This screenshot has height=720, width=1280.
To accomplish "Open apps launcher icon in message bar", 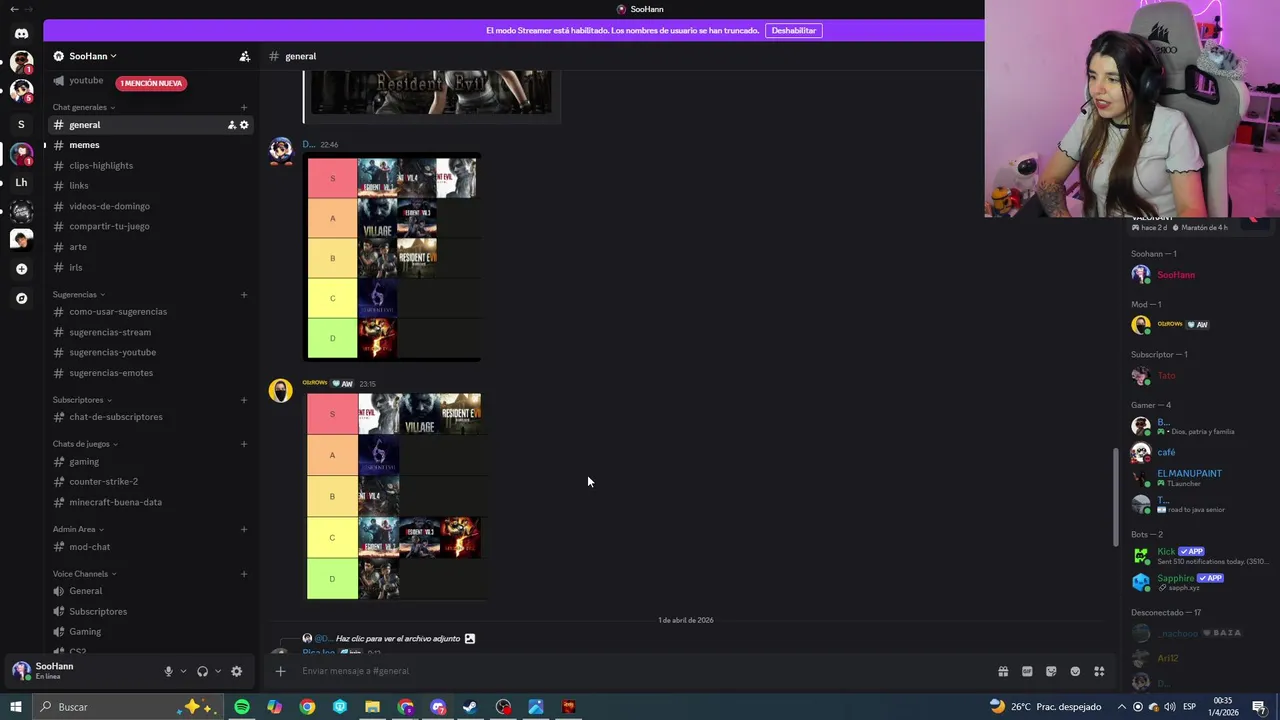I will pyautogui.click(x=1099, y=671).
